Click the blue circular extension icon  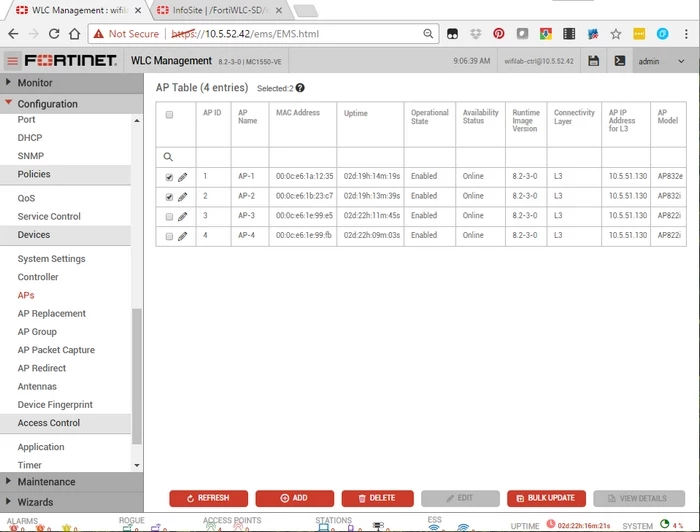click(662, 34)
